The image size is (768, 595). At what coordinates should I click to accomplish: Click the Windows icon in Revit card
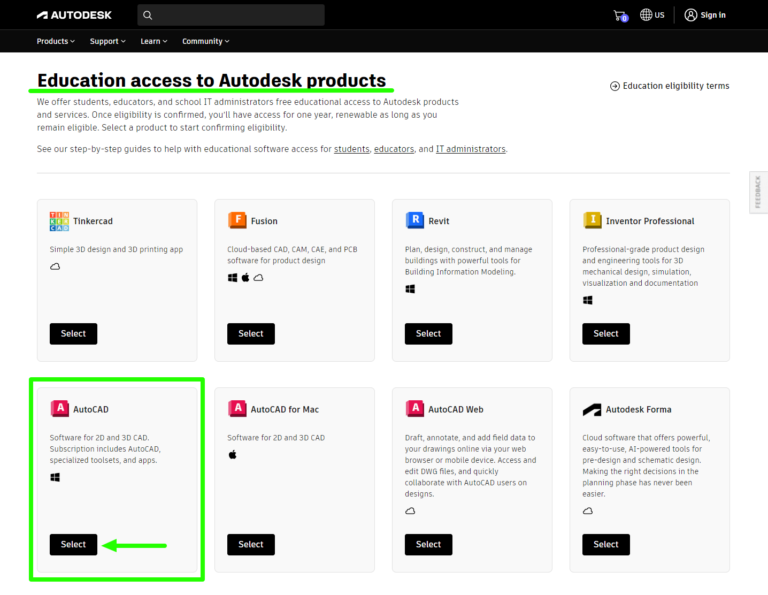click(410, 289)
